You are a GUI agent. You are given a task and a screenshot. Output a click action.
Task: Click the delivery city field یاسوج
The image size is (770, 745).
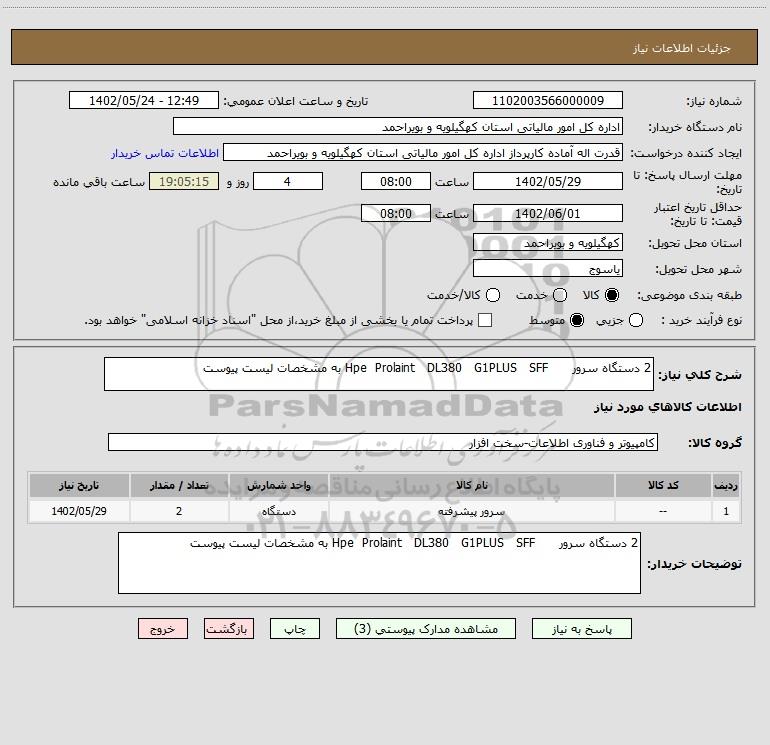point(548,268)
